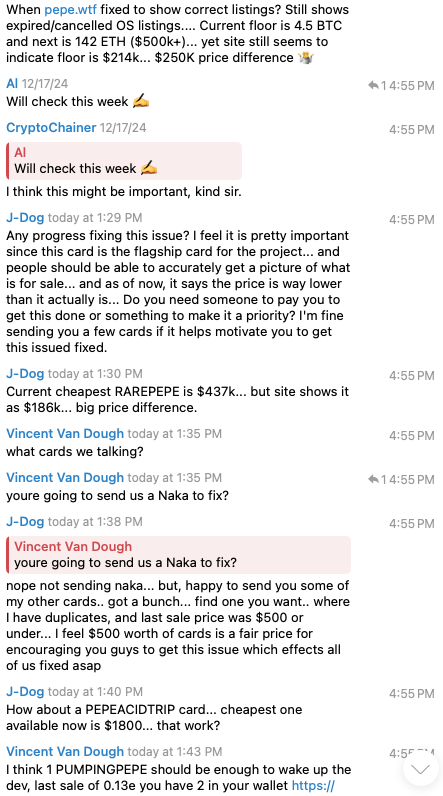Open CryptoChainer's profile name
This screenshot has width=443, height=796.
click(51, 127)
